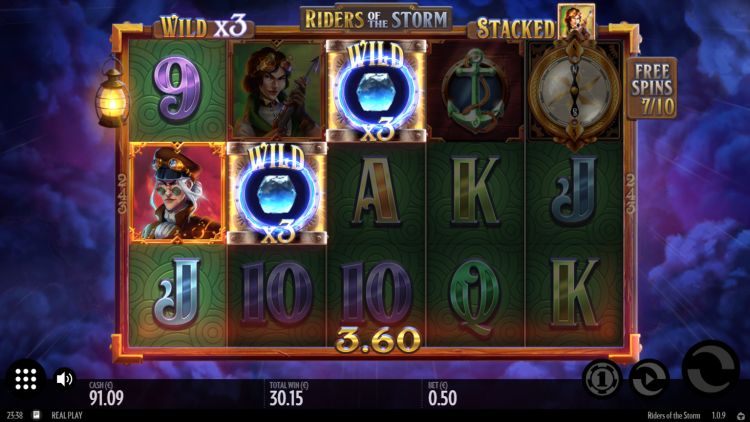750x422 pixels.
Task: Click the Free Spins 7/10 counter
Action: click(x=652, y=89)
